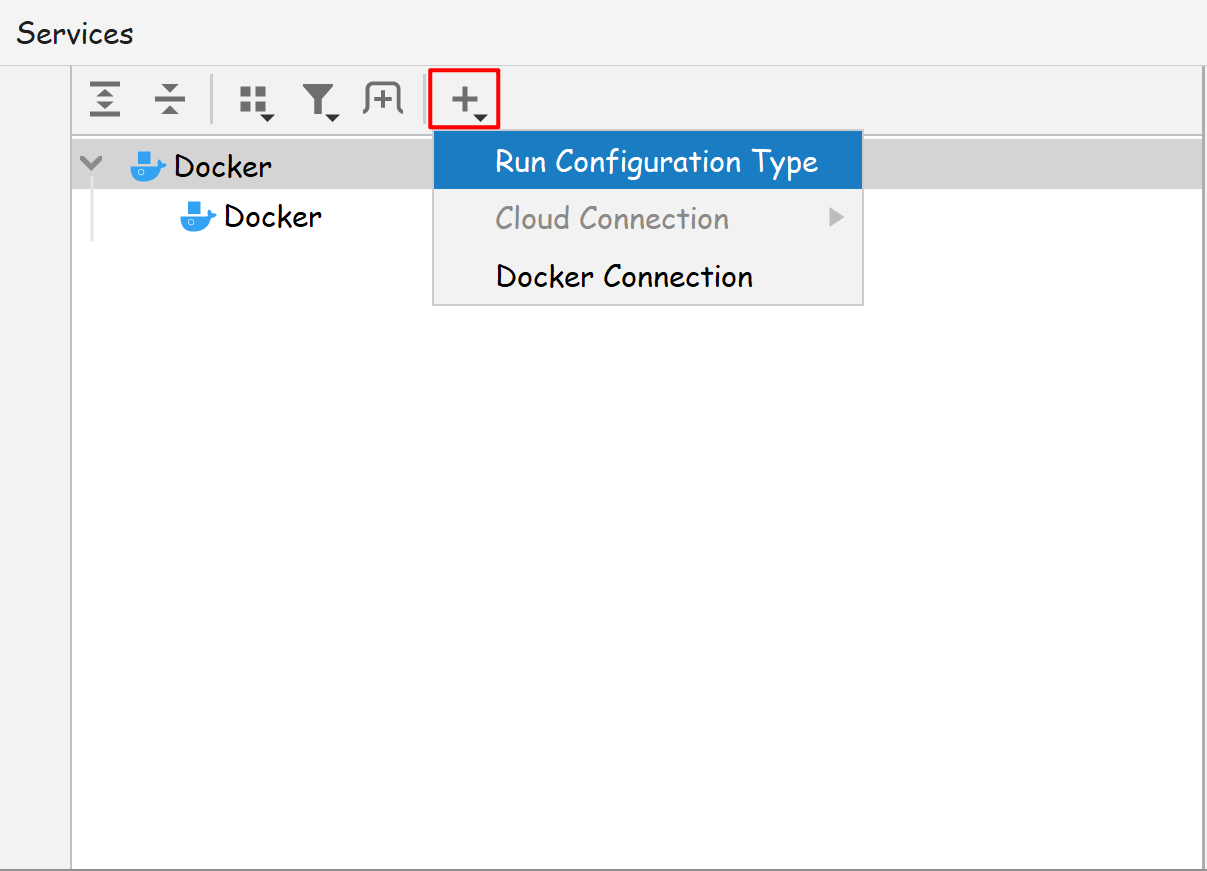Click the Expand All toolbar icon
1207x871 pixels.
[x=105, y=99]
